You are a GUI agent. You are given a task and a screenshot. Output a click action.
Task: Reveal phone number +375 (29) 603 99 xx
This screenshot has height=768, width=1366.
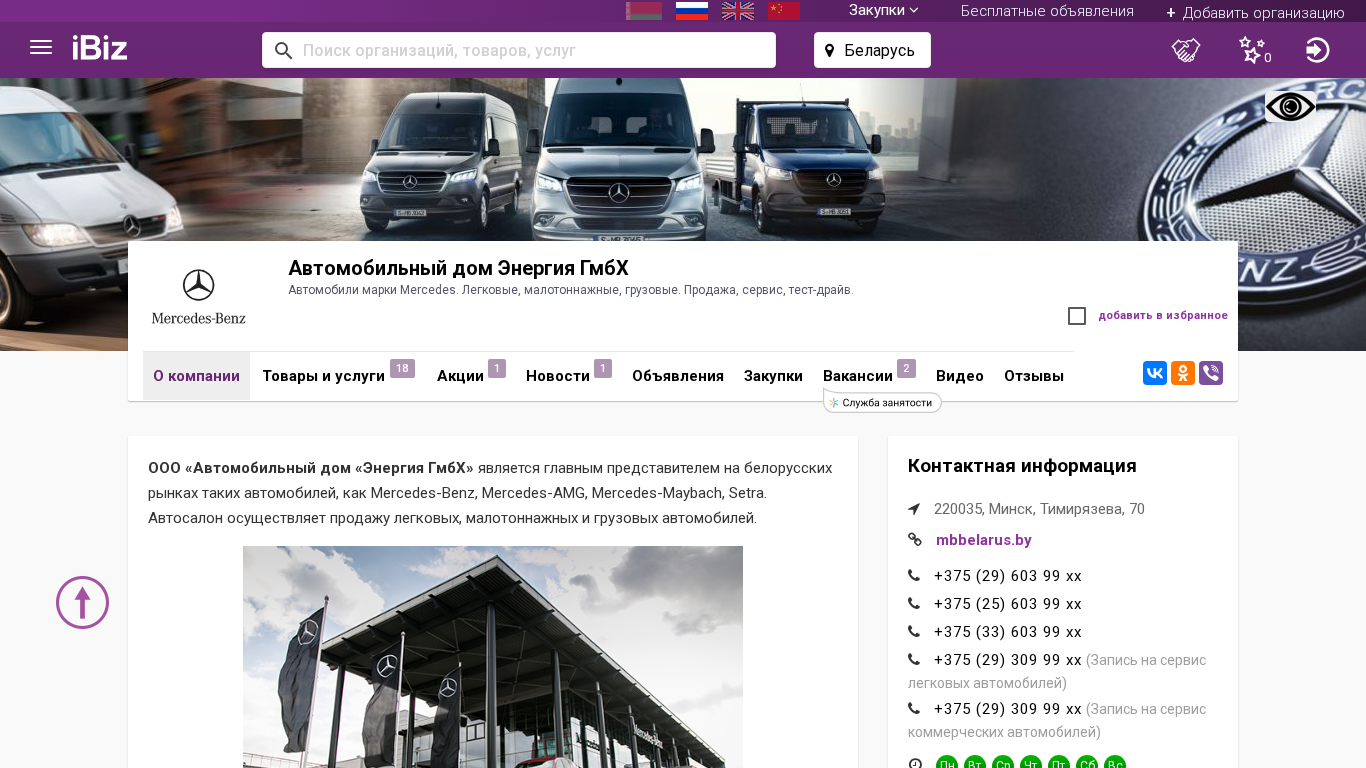pos(1008,576)
